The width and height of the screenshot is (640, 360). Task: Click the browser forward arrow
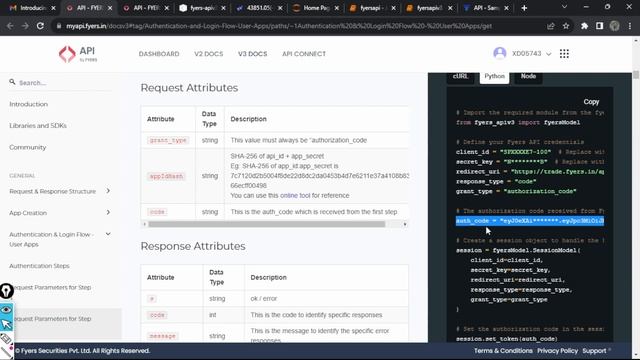pyautogui.click(x=25, y=26)
